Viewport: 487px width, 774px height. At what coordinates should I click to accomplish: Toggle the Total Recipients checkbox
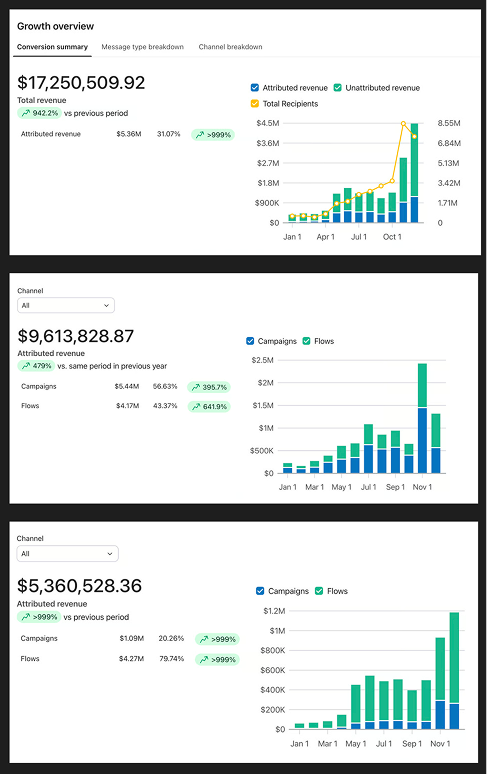tap(255, 104)
